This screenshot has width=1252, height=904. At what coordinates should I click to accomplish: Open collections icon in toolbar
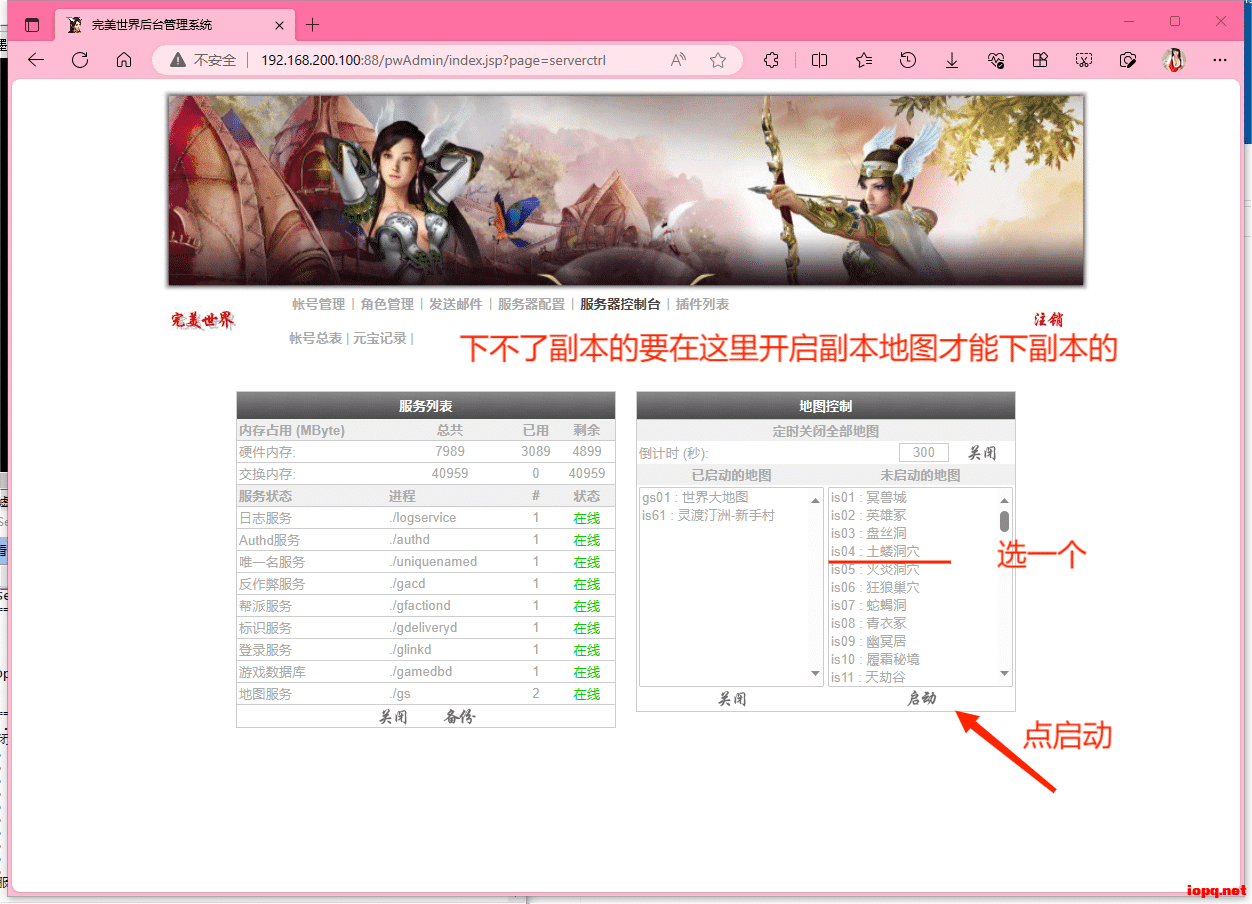tap(1040, 60)
